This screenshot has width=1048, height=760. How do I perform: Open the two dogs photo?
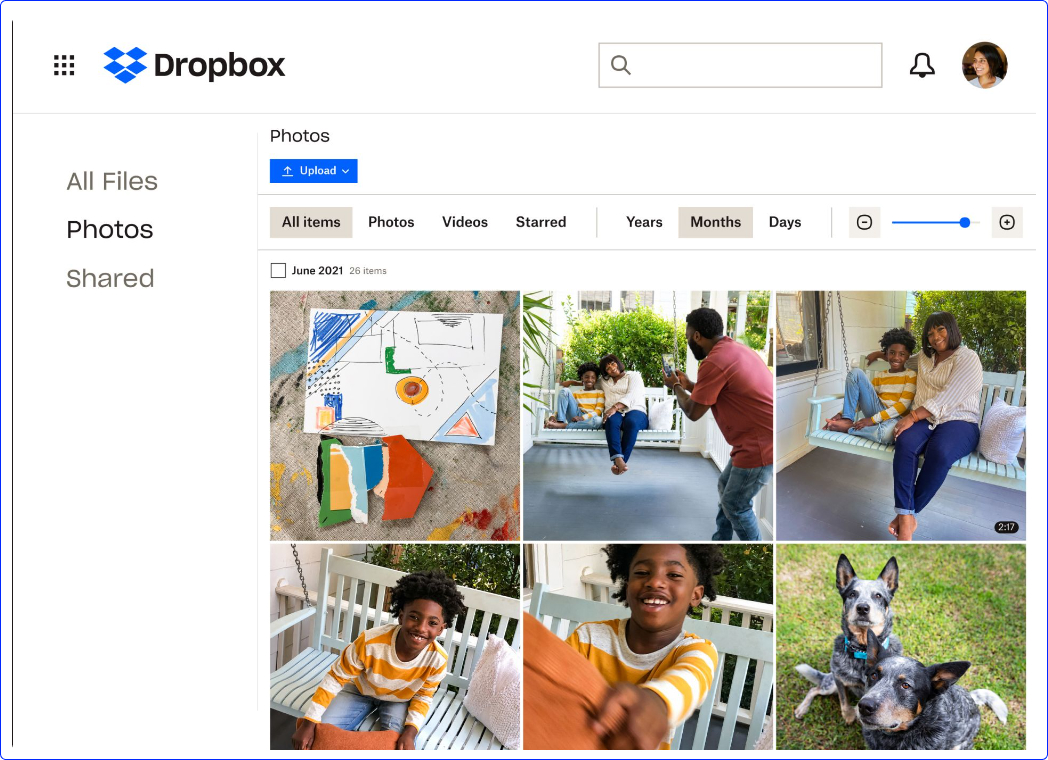[900, 646]
